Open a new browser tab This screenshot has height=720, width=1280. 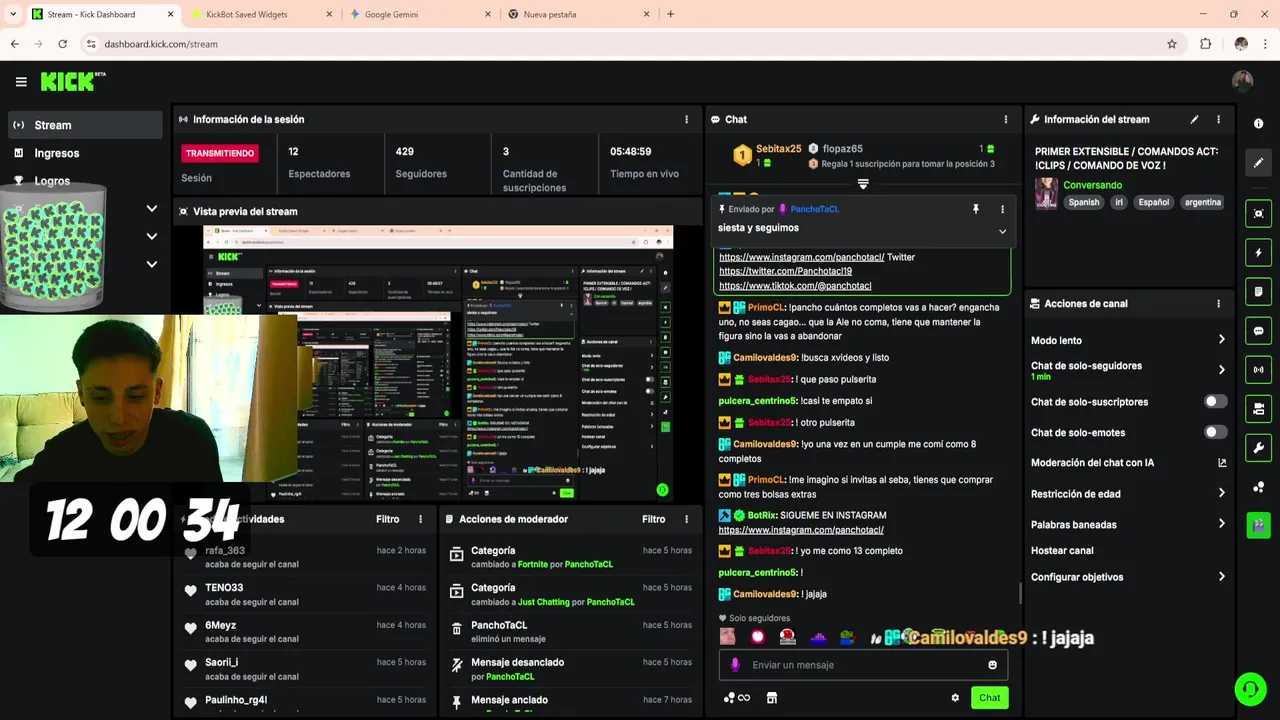[670, 14]
